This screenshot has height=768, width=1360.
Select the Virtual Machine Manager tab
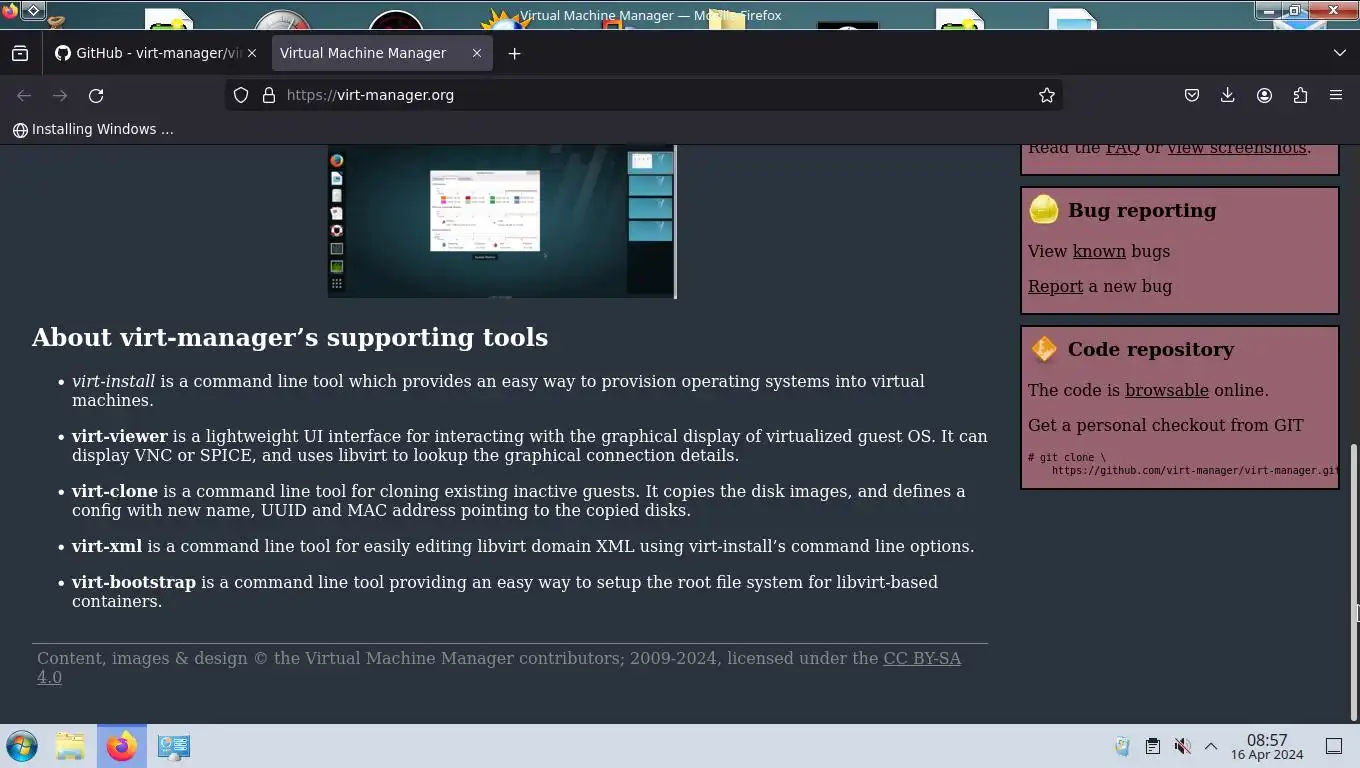[381, 53]
